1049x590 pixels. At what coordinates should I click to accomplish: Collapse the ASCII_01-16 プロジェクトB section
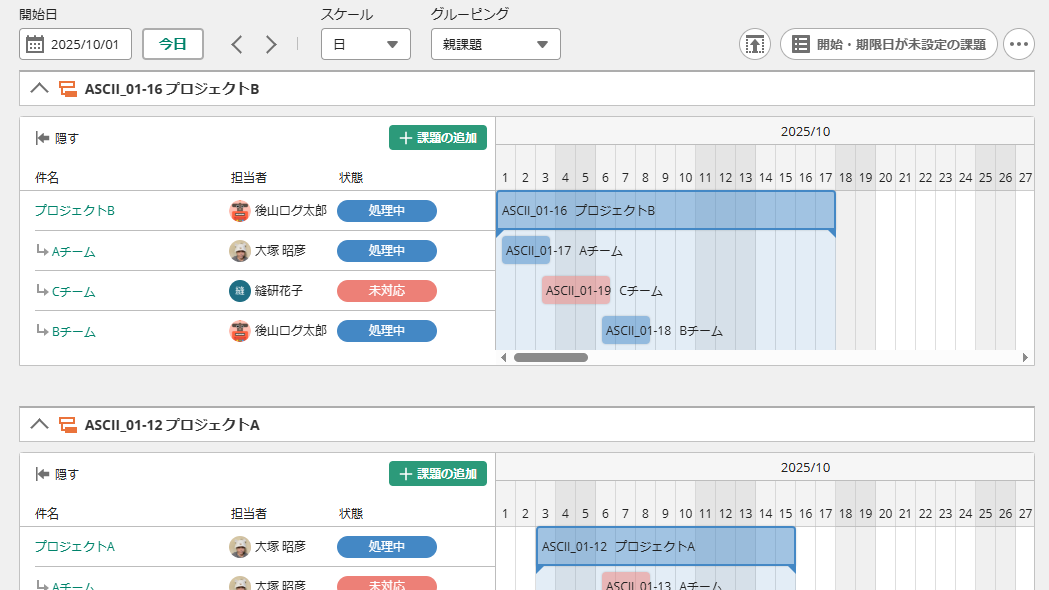39,88
